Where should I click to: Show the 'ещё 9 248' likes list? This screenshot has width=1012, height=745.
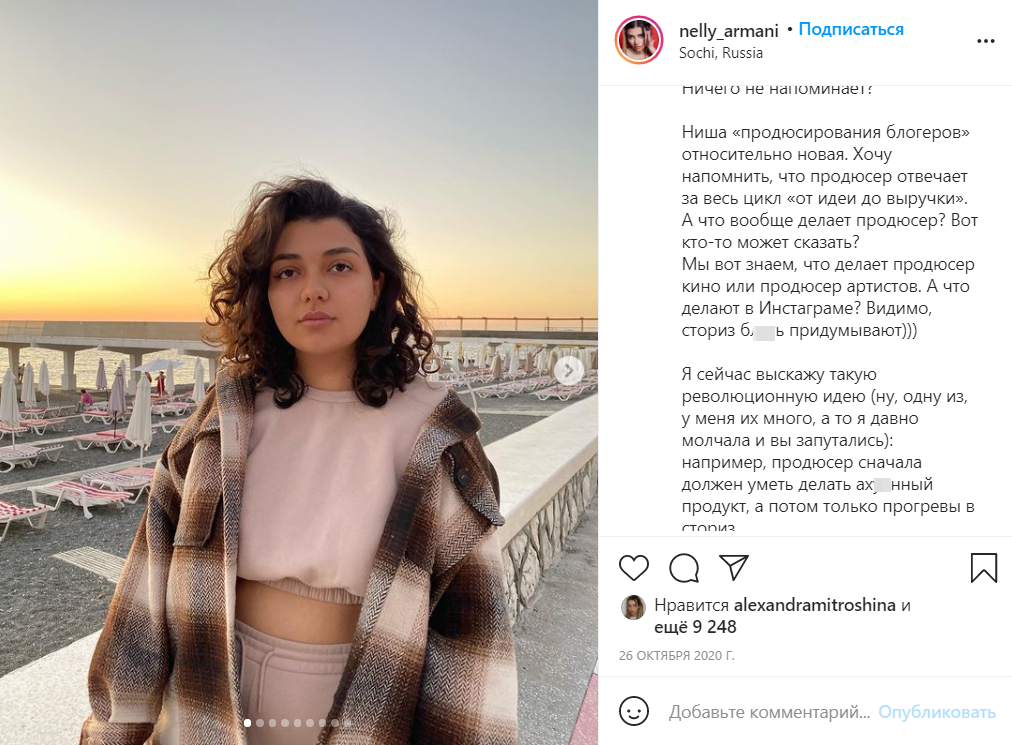tap(695, 628)
